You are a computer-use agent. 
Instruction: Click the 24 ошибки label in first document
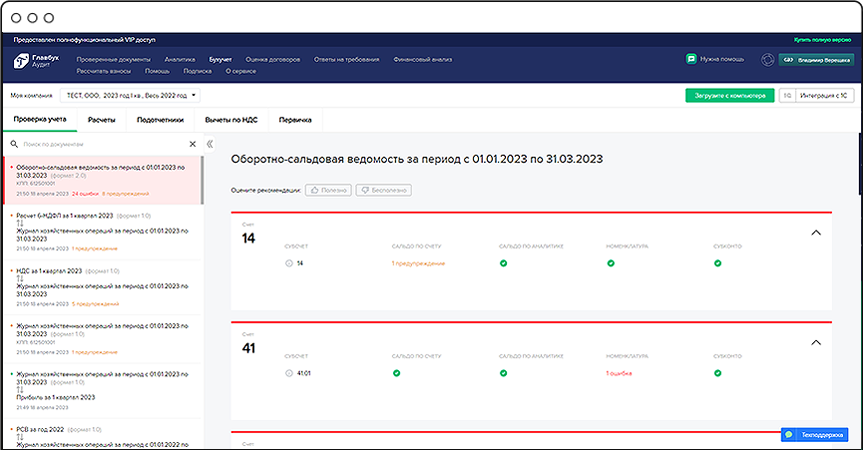[86, 194]
